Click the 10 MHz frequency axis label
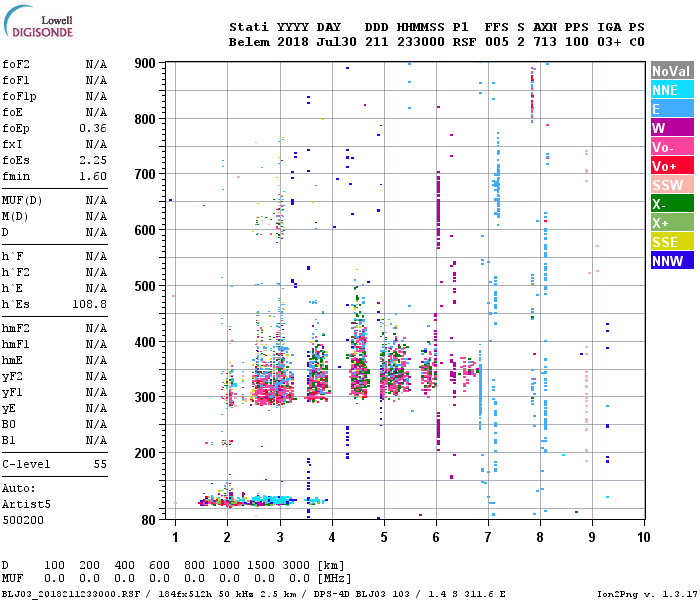 coord(643,537)
